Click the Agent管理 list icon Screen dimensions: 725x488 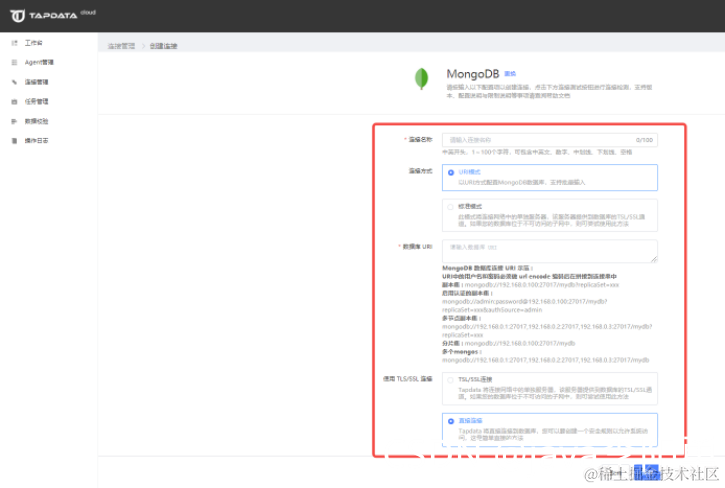click(x=14, y=62)
